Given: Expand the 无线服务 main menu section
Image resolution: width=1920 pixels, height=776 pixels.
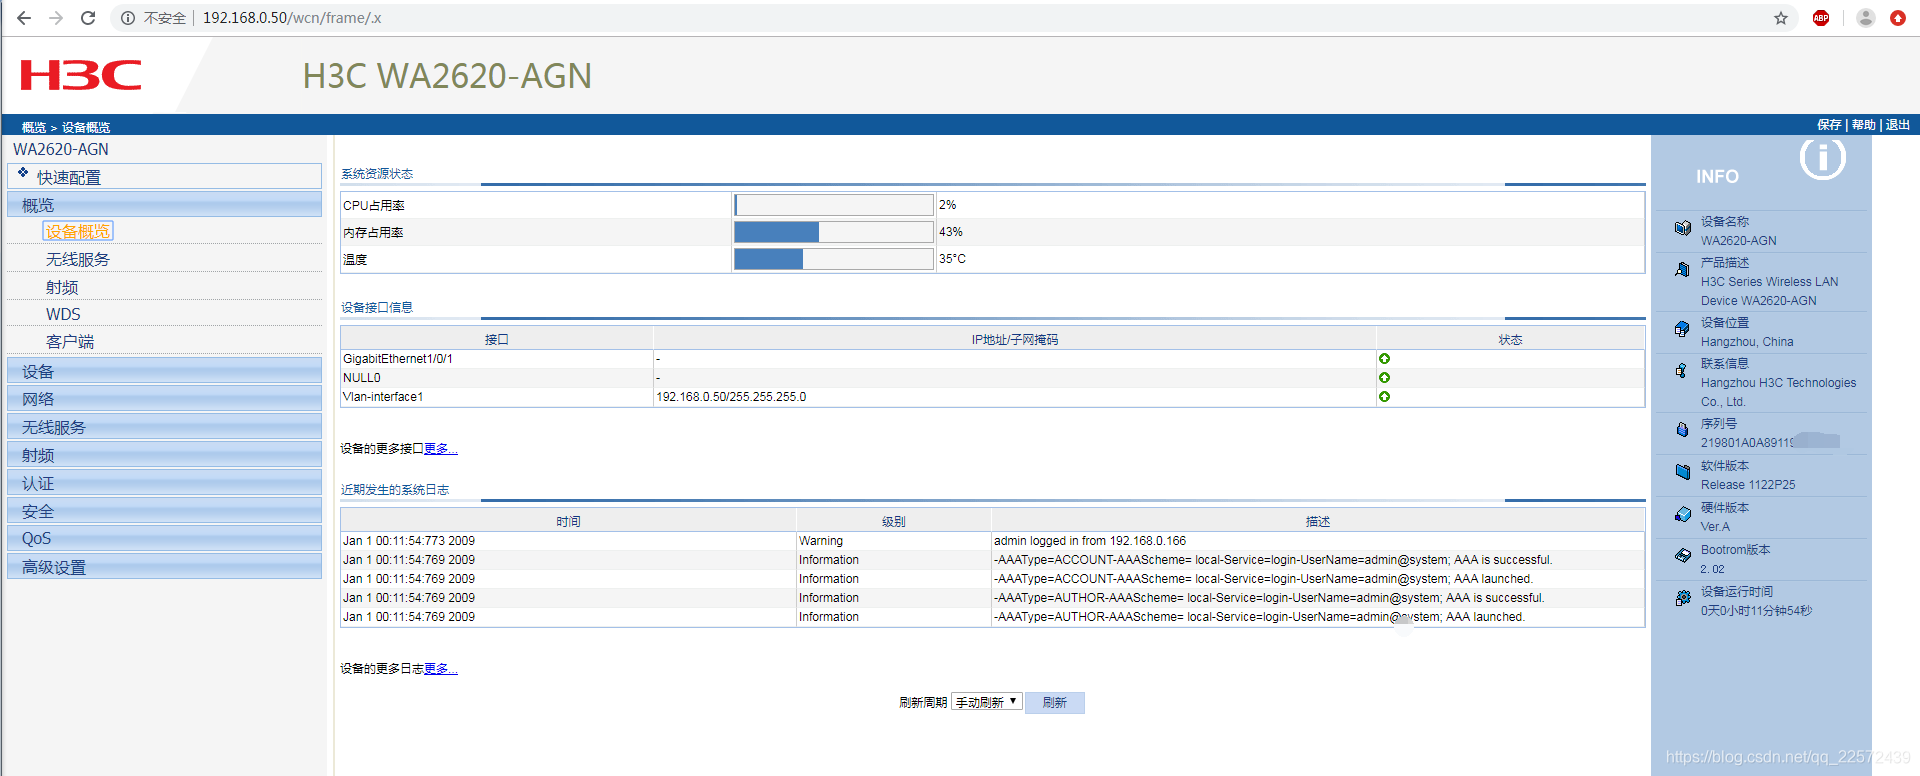Looking at the screenshot, I should [164, 427].
